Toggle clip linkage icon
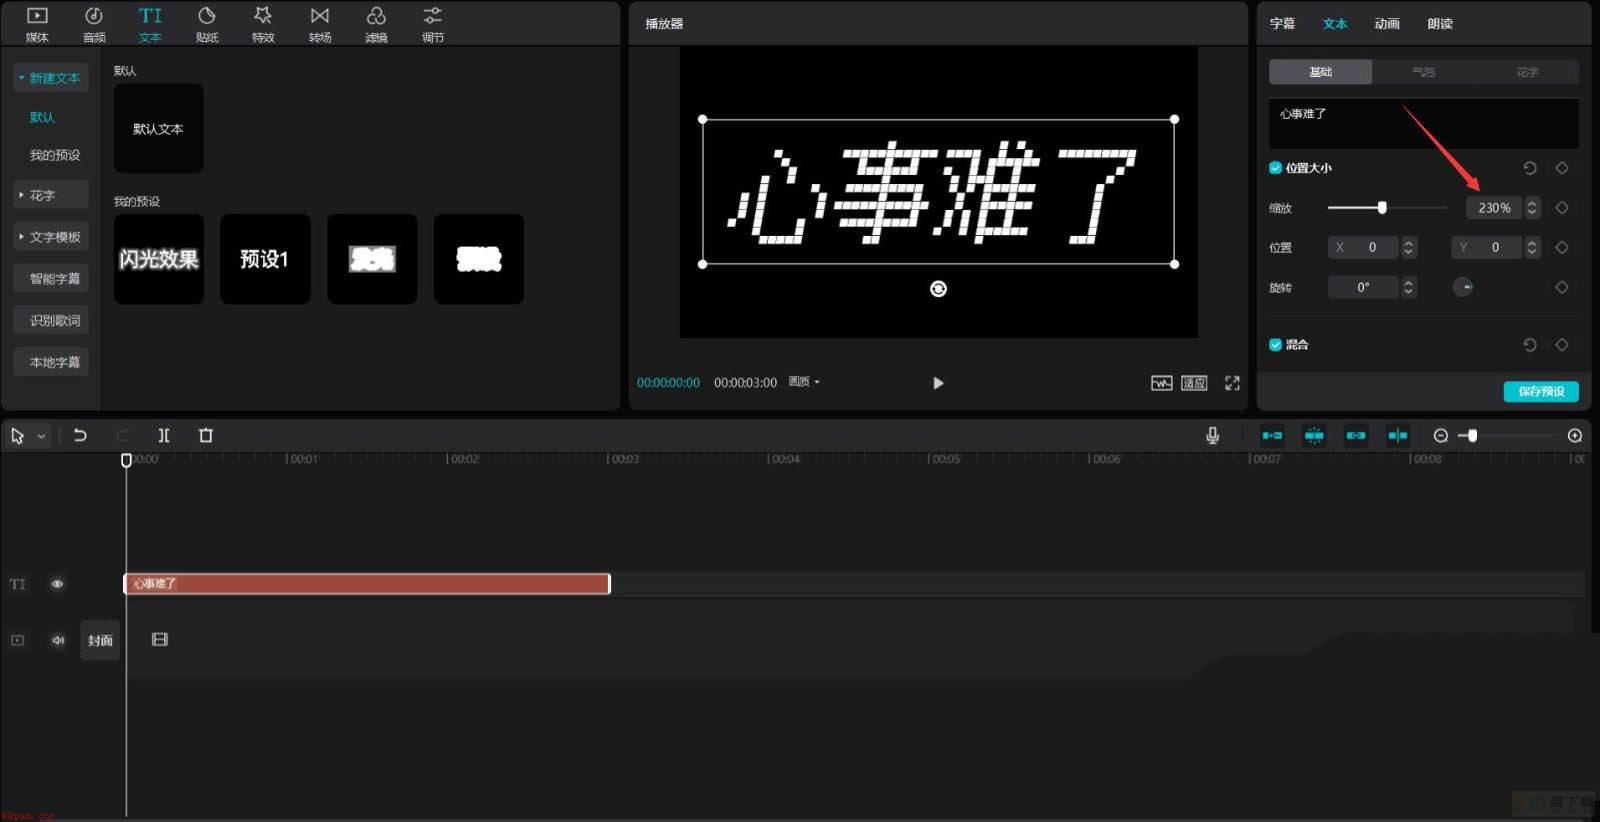This screenshot has width=1600, height=822. click(1356, 435)
